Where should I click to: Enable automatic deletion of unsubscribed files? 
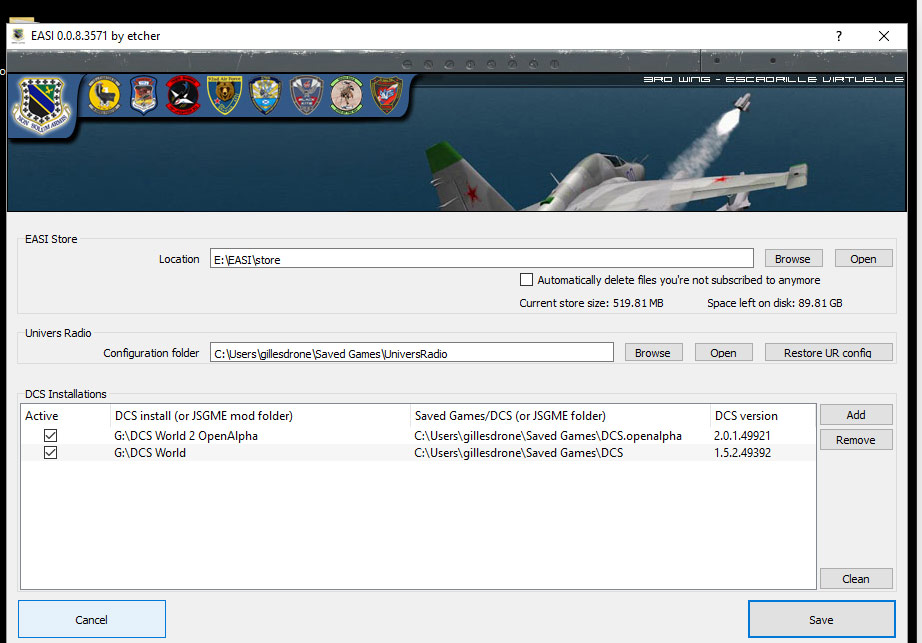[527, 280]
